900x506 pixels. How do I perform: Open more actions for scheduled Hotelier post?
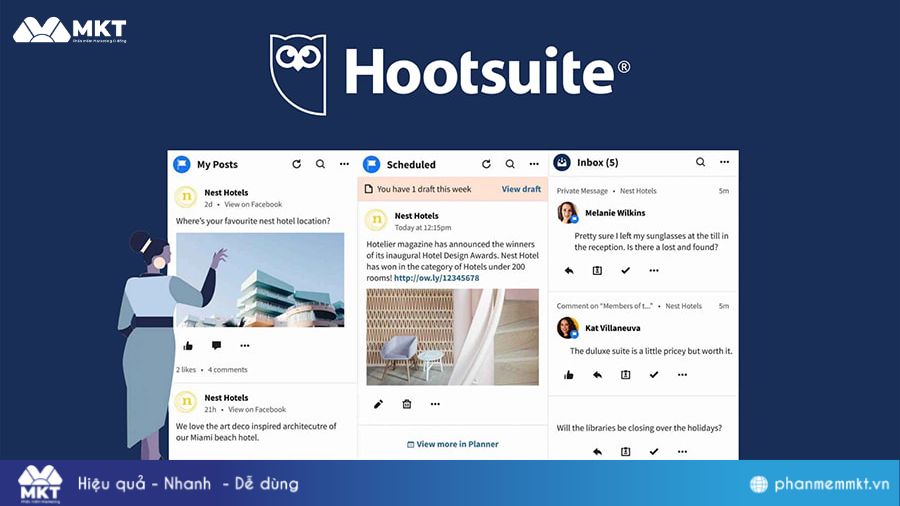coord(435,404)
